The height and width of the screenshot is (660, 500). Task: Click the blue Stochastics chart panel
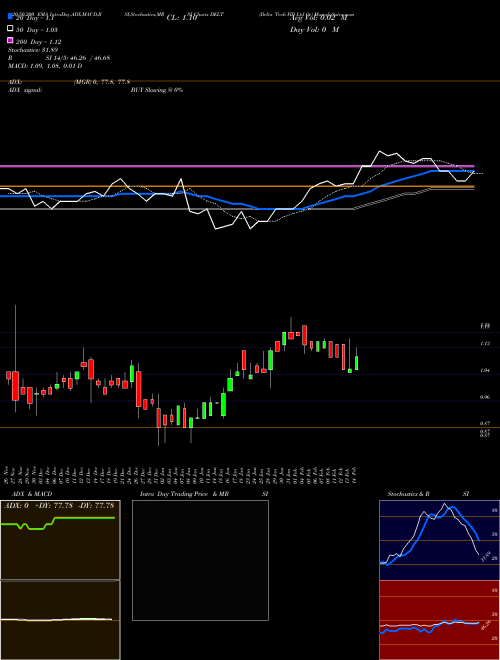pyautogui.click(x=439, y=540)
